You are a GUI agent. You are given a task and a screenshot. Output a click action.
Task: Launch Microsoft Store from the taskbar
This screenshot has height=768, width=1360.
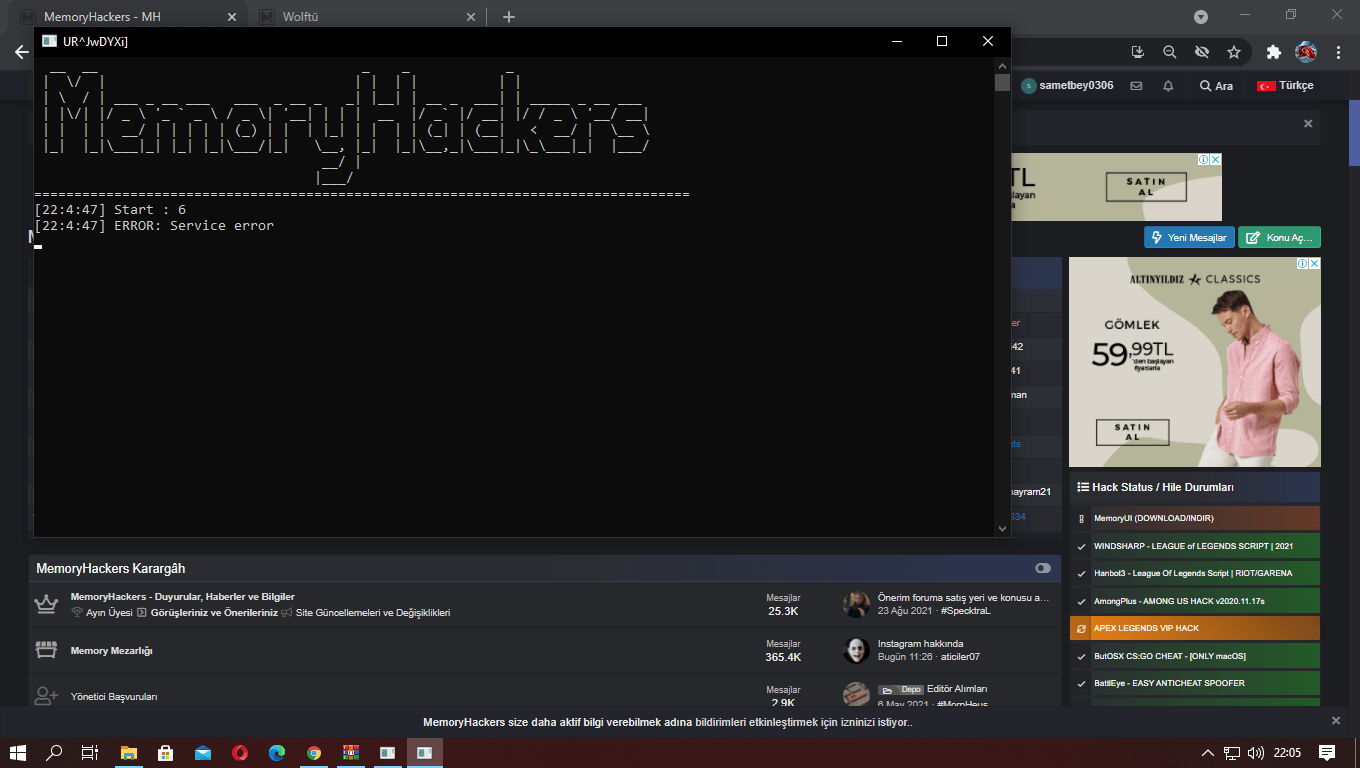pos(166,752)
